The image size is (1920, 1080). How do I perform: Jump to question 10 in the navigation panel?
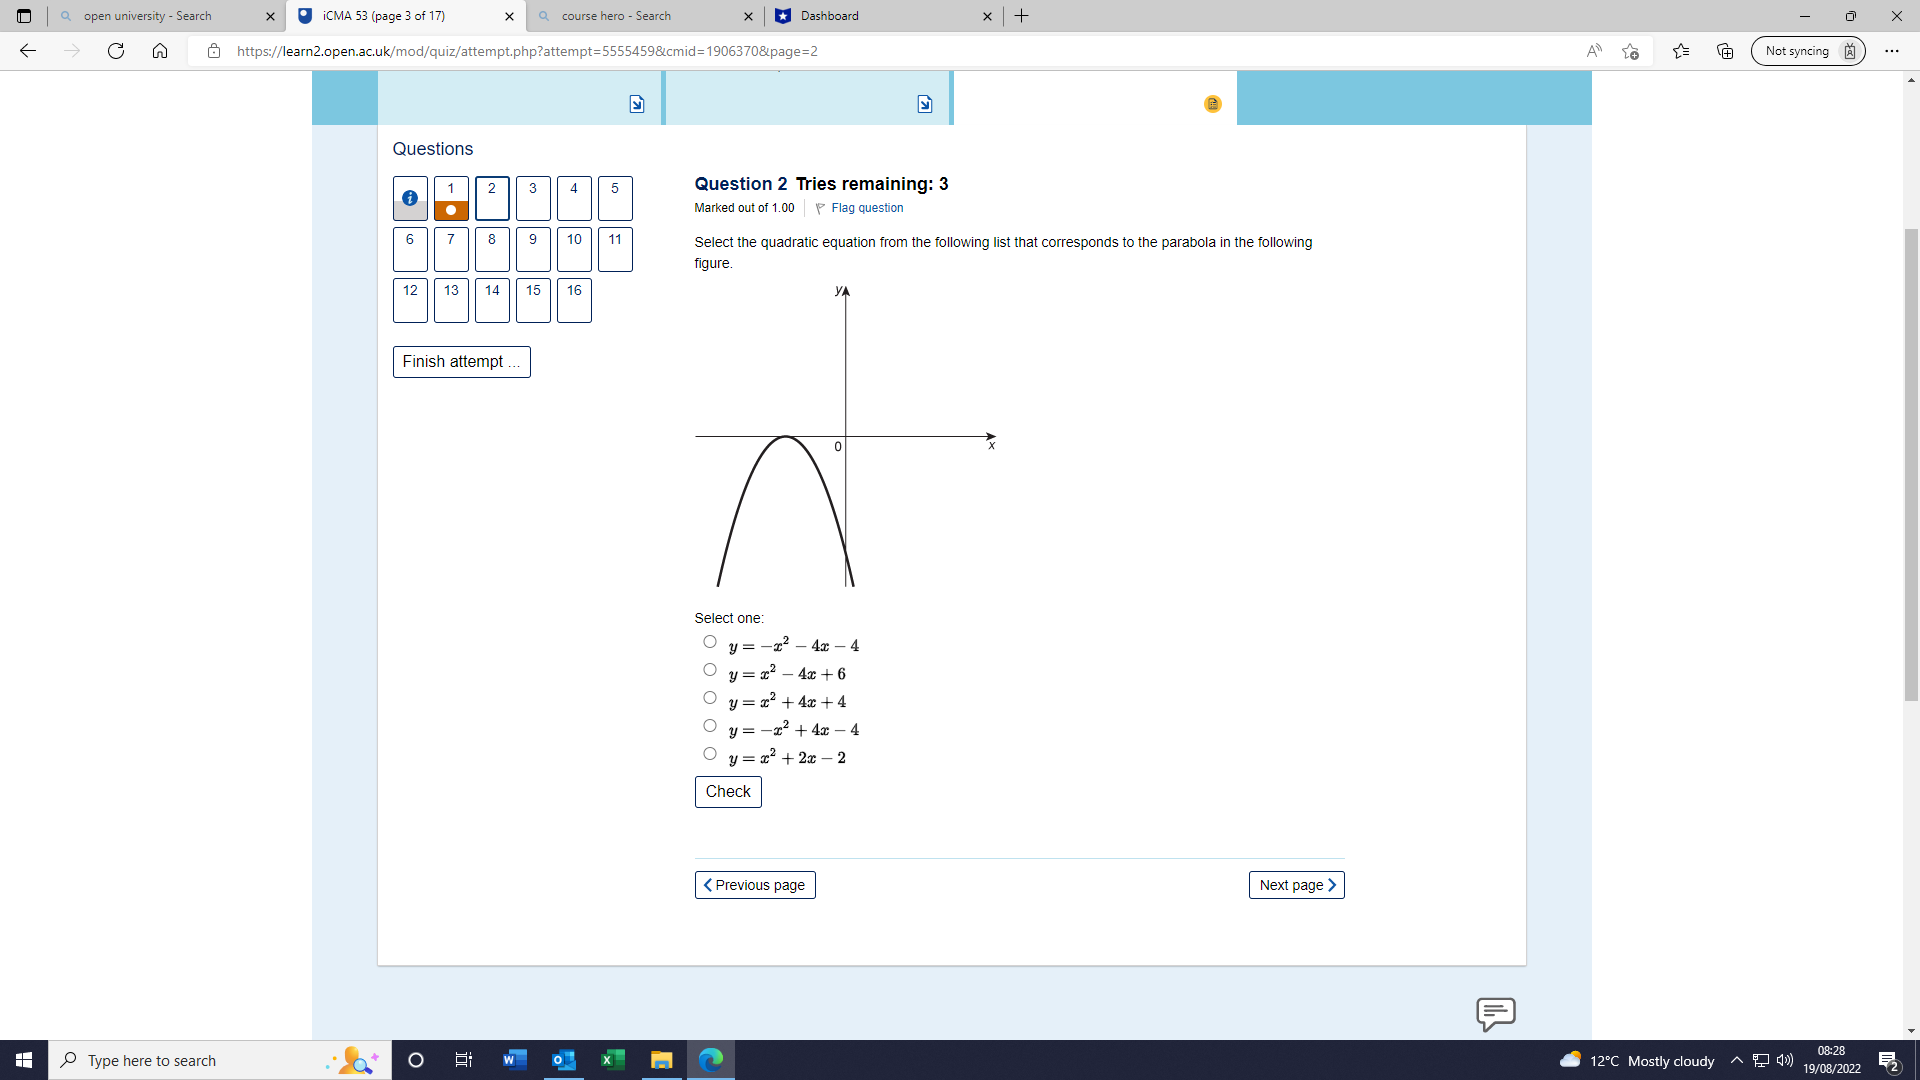(574, 249)
